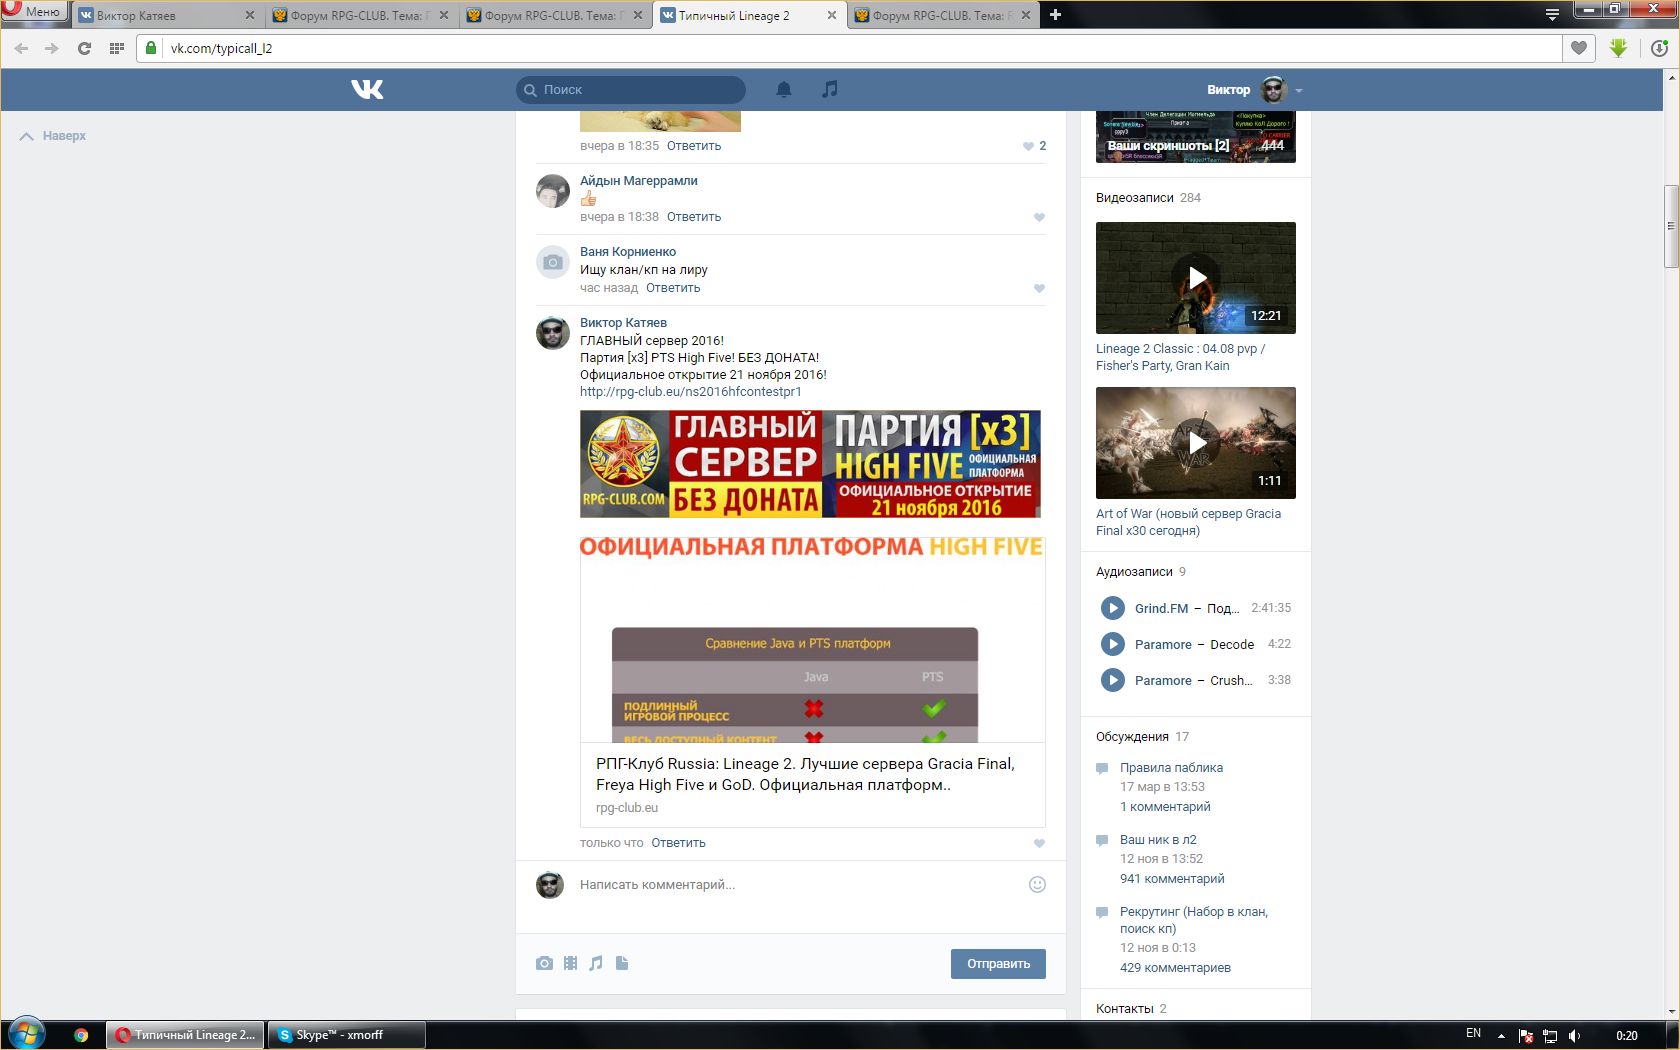The width and height of the screenshot is (1680, 1050).
Task: Open a new browser tab
Action: (x=1055, y=15)
